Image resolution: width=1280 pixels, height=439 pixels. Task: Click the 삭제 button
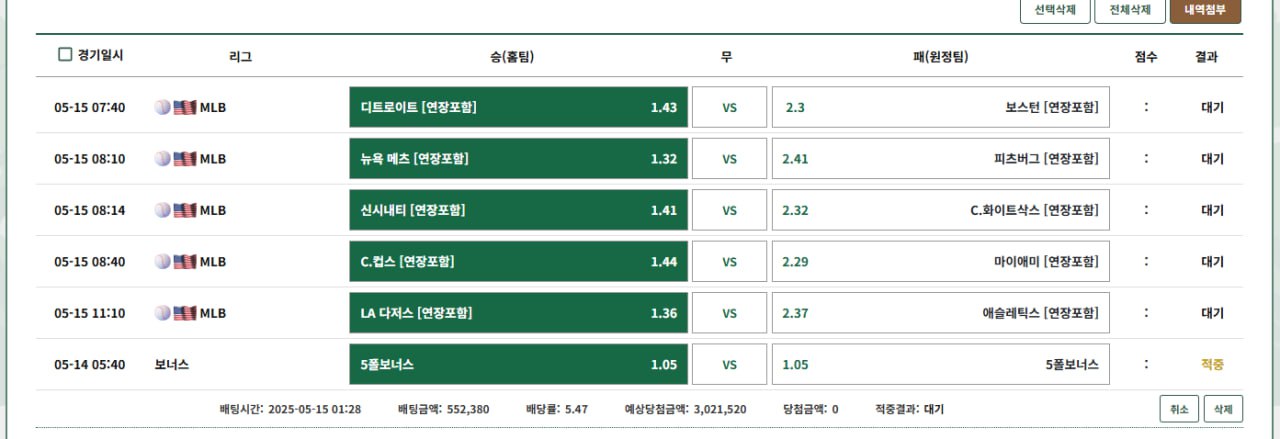click(x=1223, y=409)
